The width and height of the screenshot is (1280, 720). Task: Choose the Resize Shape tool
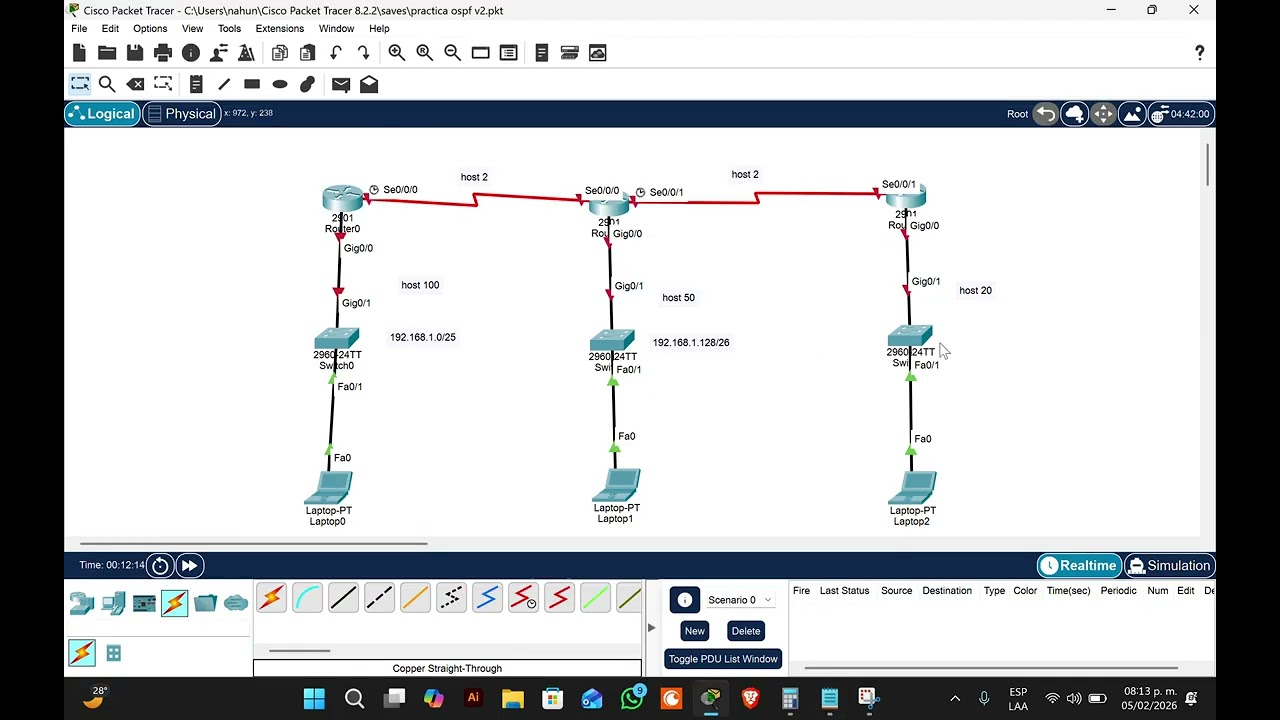pyautogui.click(x=163, y=84)
